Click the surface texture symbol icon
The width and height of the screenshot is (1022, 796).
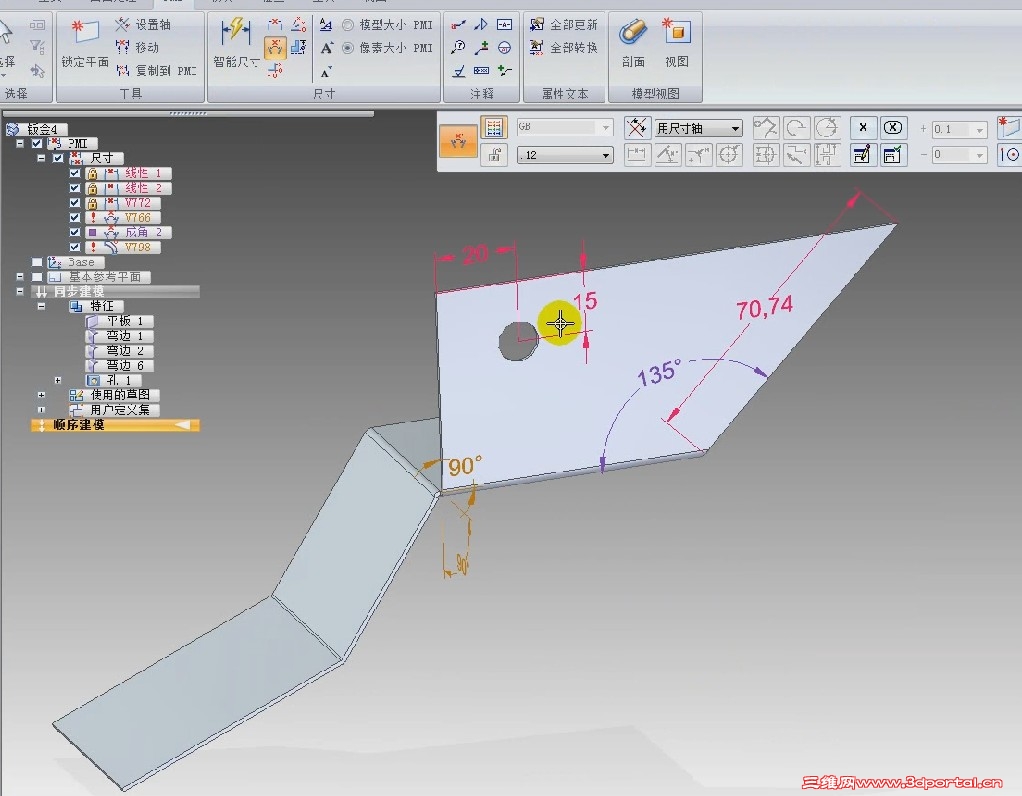click(458, 70)
